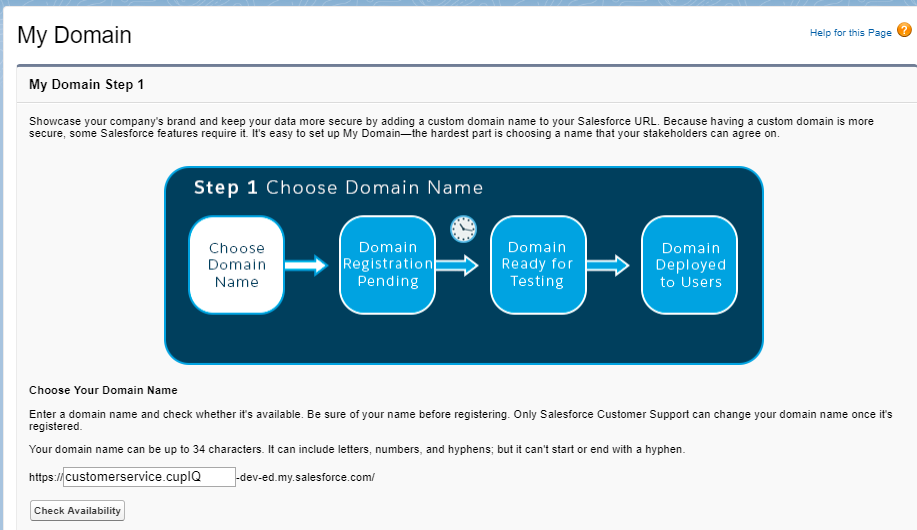Click the Choose Your Domain Name heading
This screenshot has width=917, height=530.
(x=104, y=390)
